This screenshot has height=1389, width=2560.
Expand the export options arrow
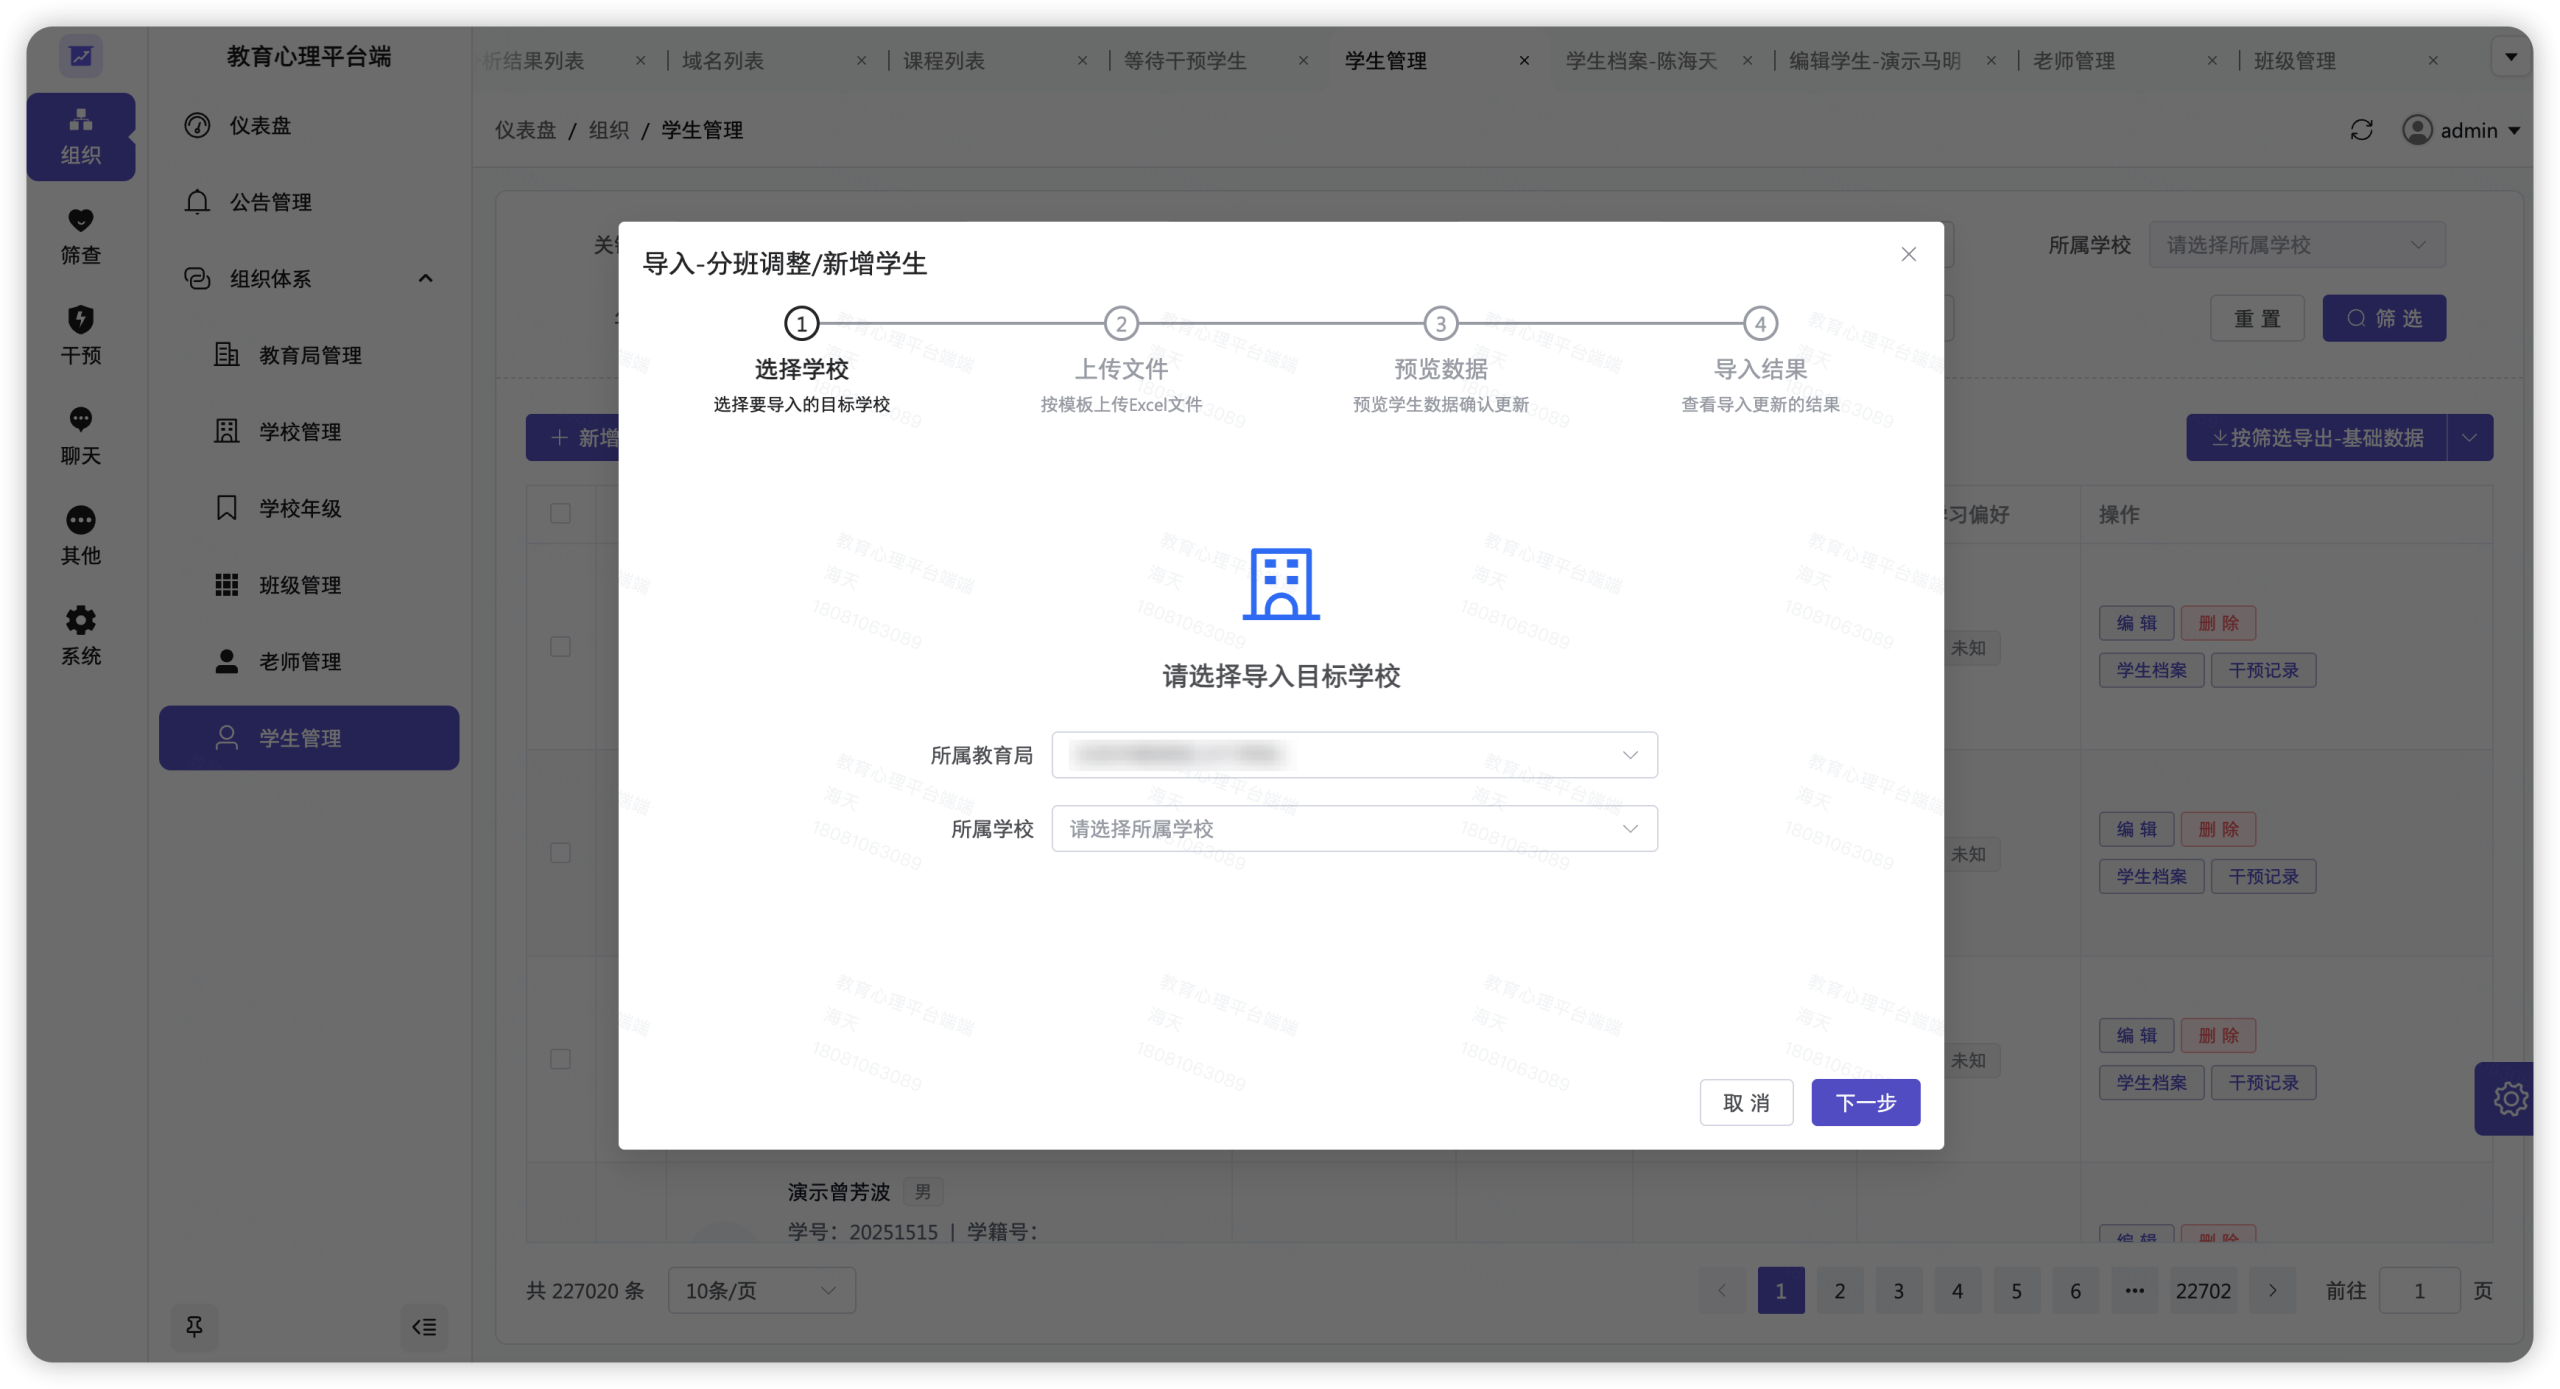click(x=2469, y=437)
